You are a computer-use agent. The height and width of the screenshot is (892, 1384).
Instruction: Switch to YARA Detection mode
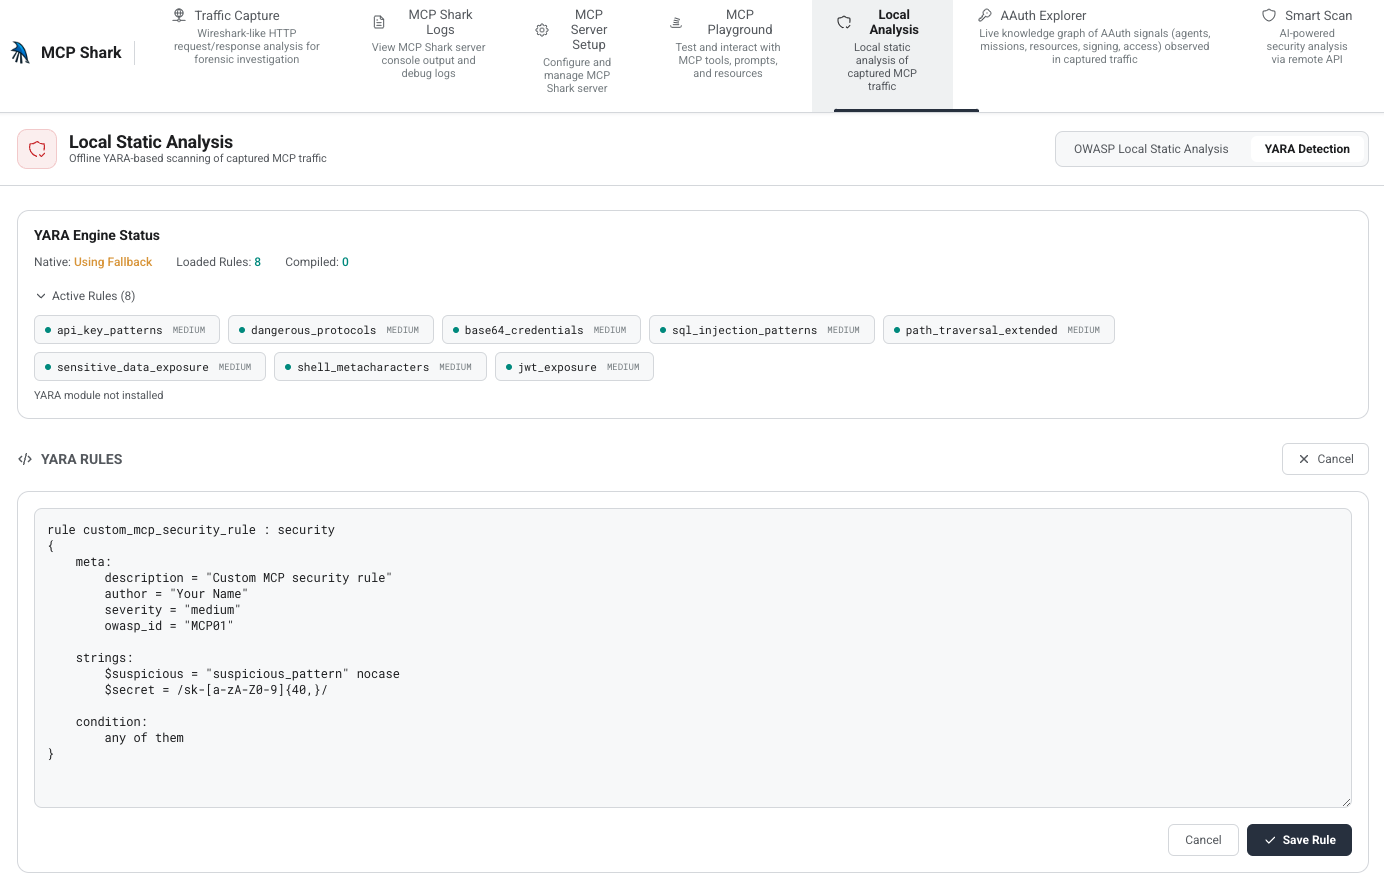coord(1307,148)
